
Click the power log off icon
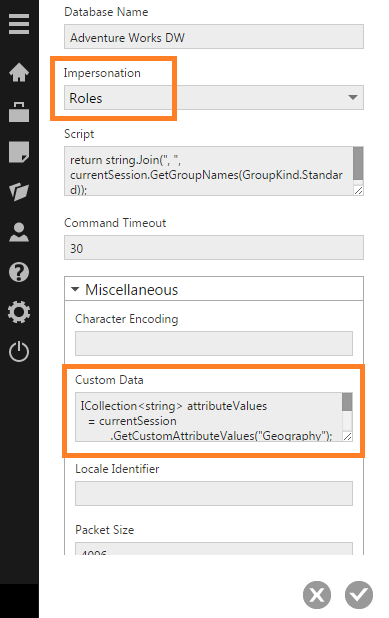tap(19, 352)
